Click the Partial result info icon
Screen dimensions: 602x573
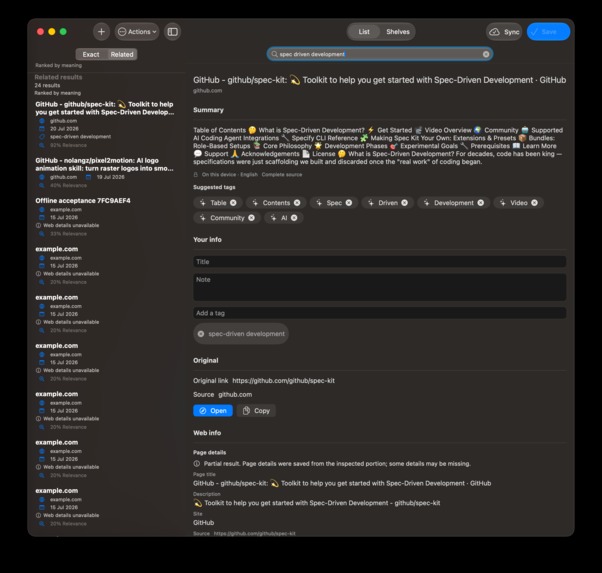pos(197,464)
